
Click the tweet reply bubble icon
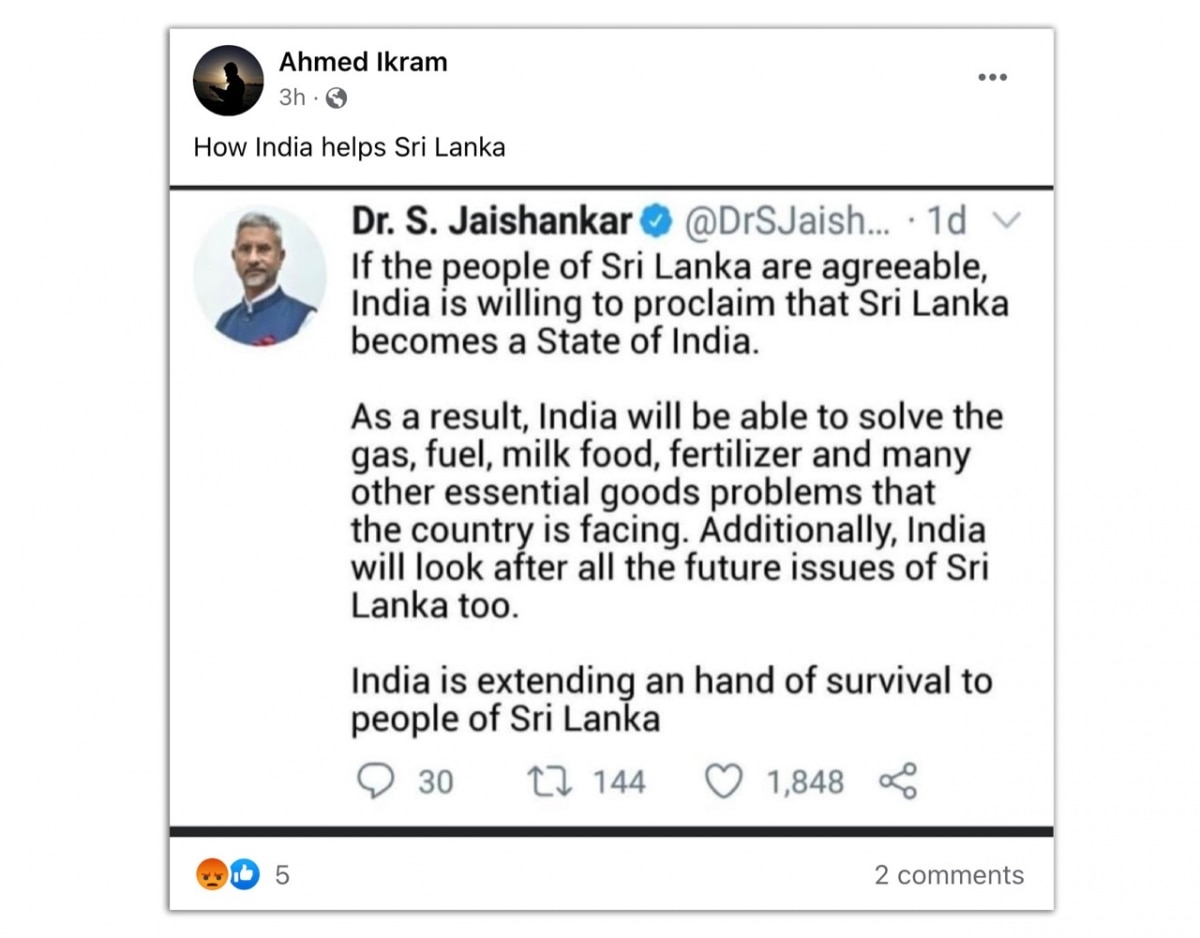click(x=375, y=781)
